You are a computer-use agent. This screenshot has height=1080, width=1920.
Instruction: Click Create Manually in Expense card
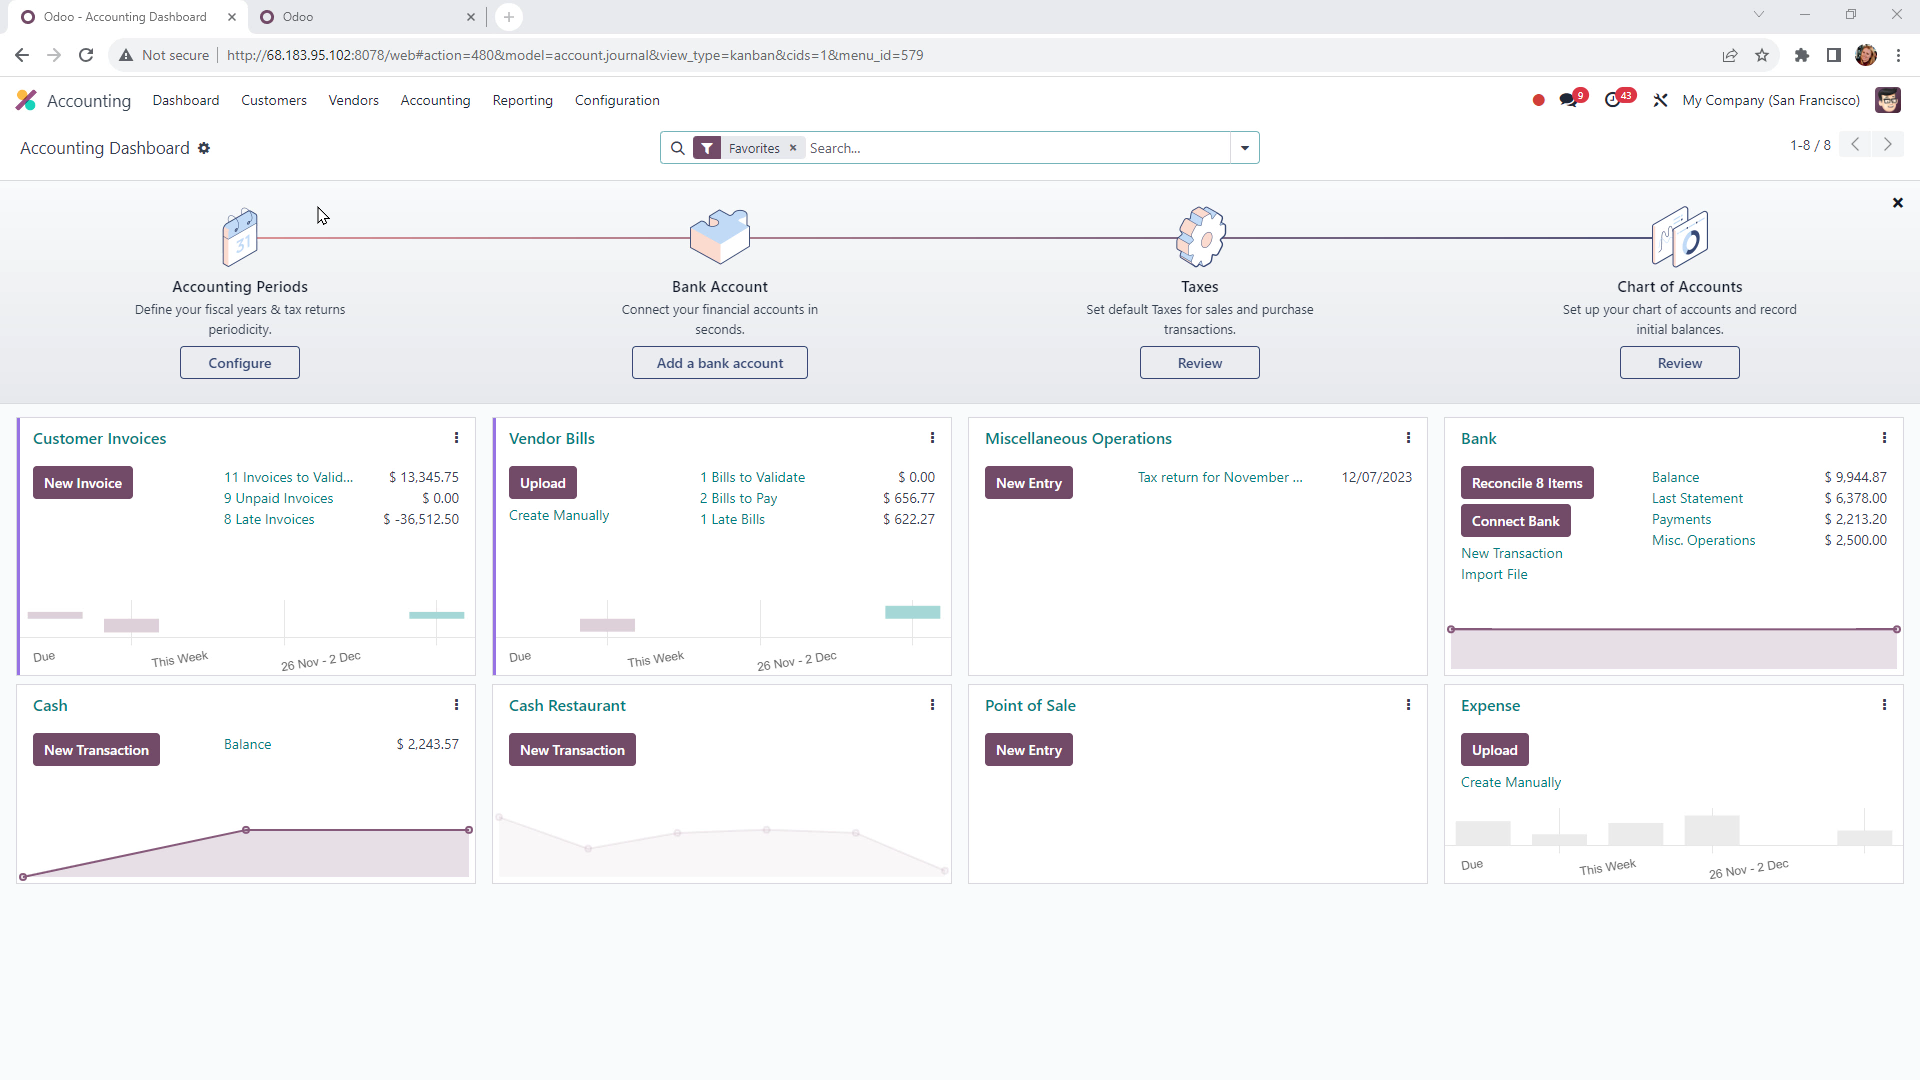pyautogui.click(x=1511, y=783)
